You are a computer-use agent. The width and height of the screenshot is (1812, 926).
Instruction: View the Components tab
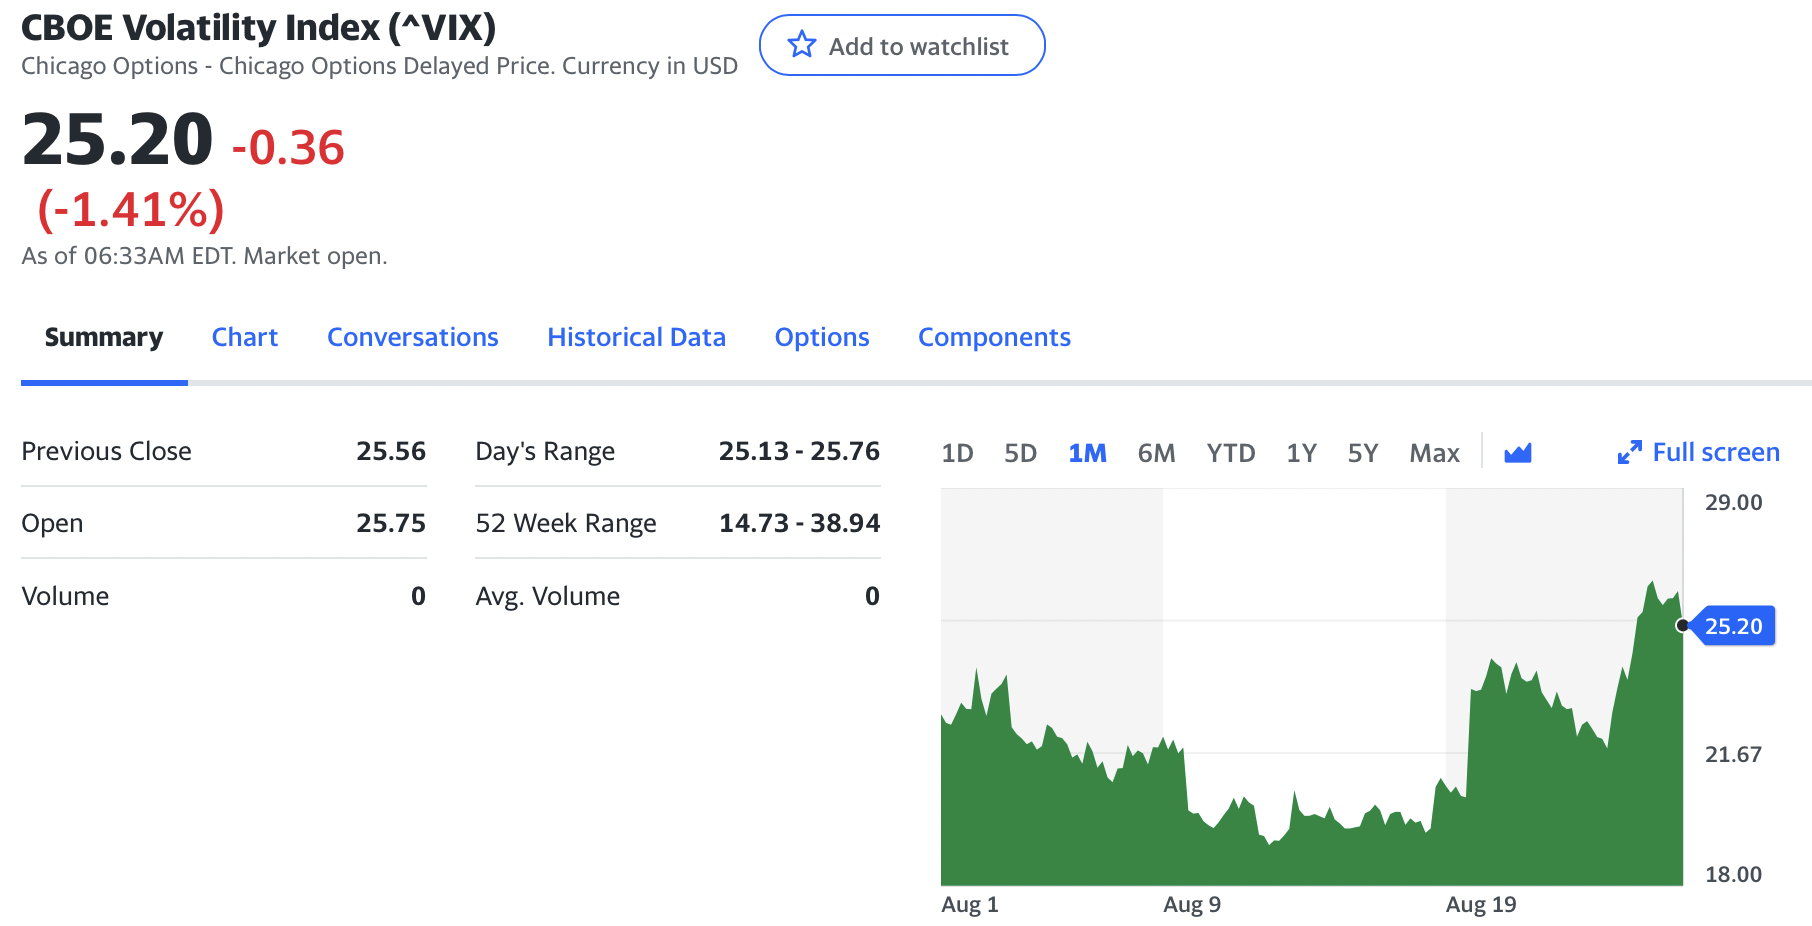[994, 337]
